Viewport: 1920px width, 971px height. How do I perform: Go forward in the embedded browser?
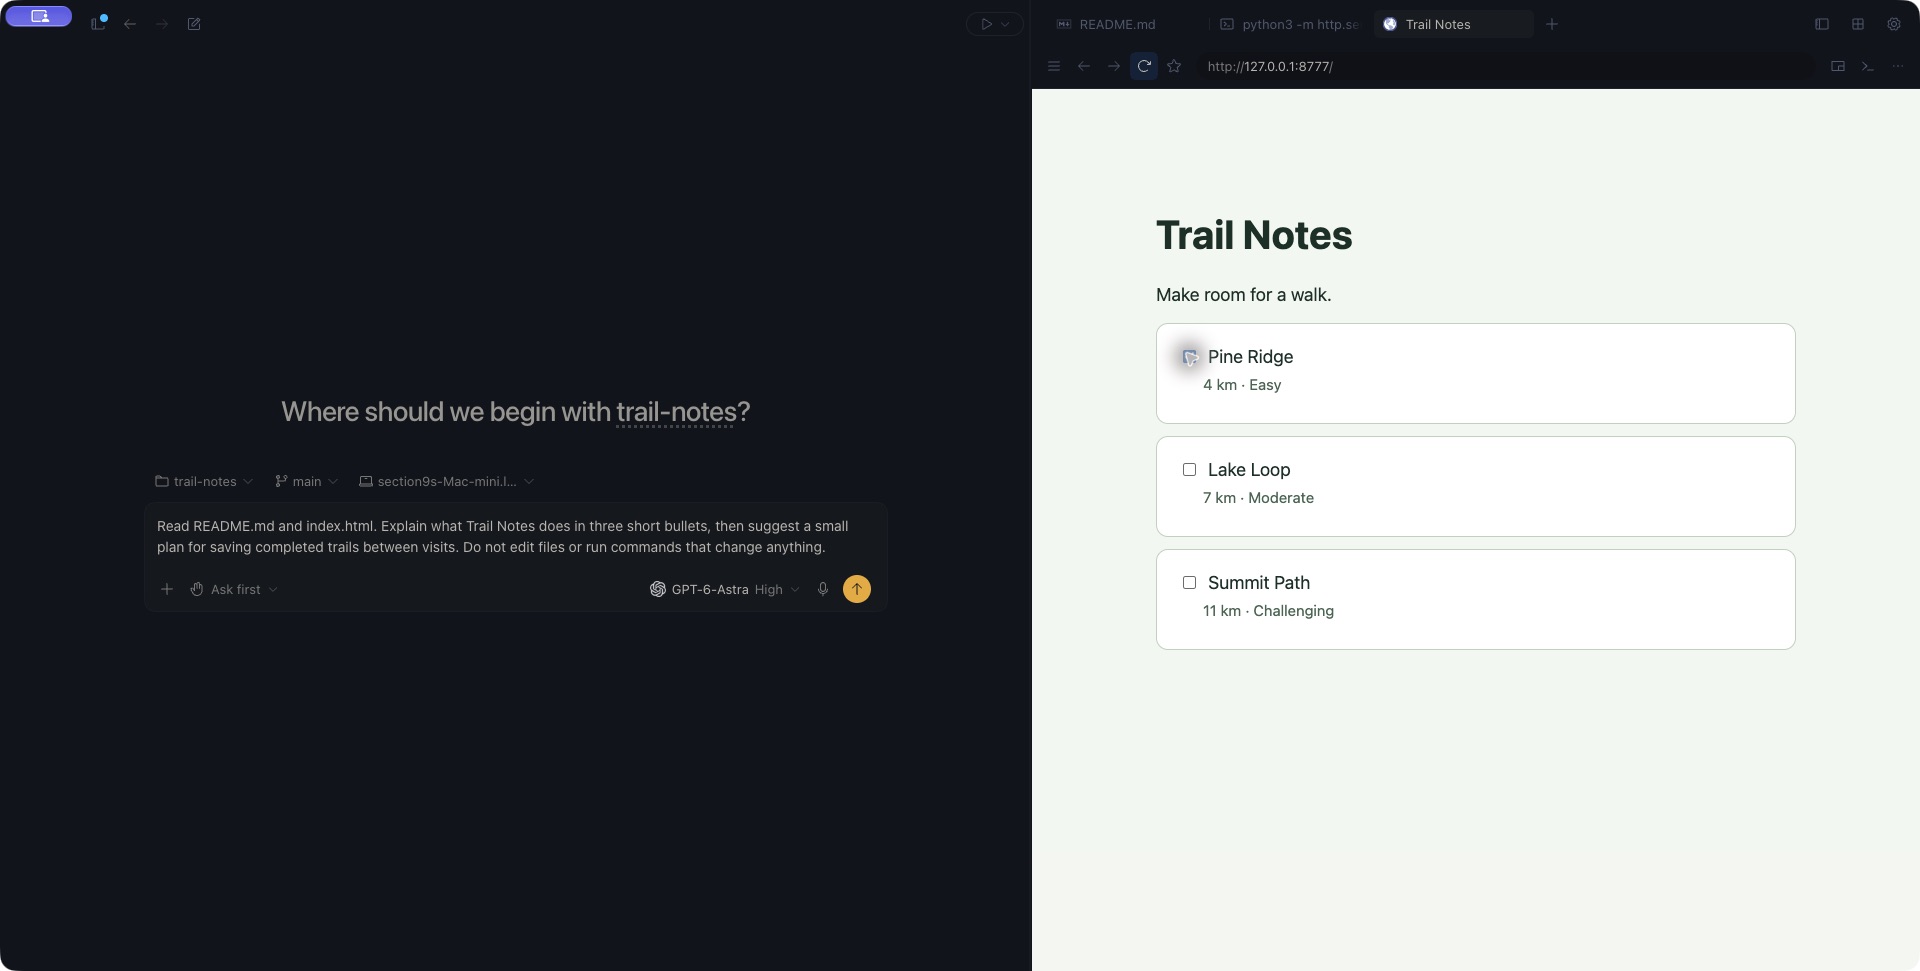coord(1114,66)
